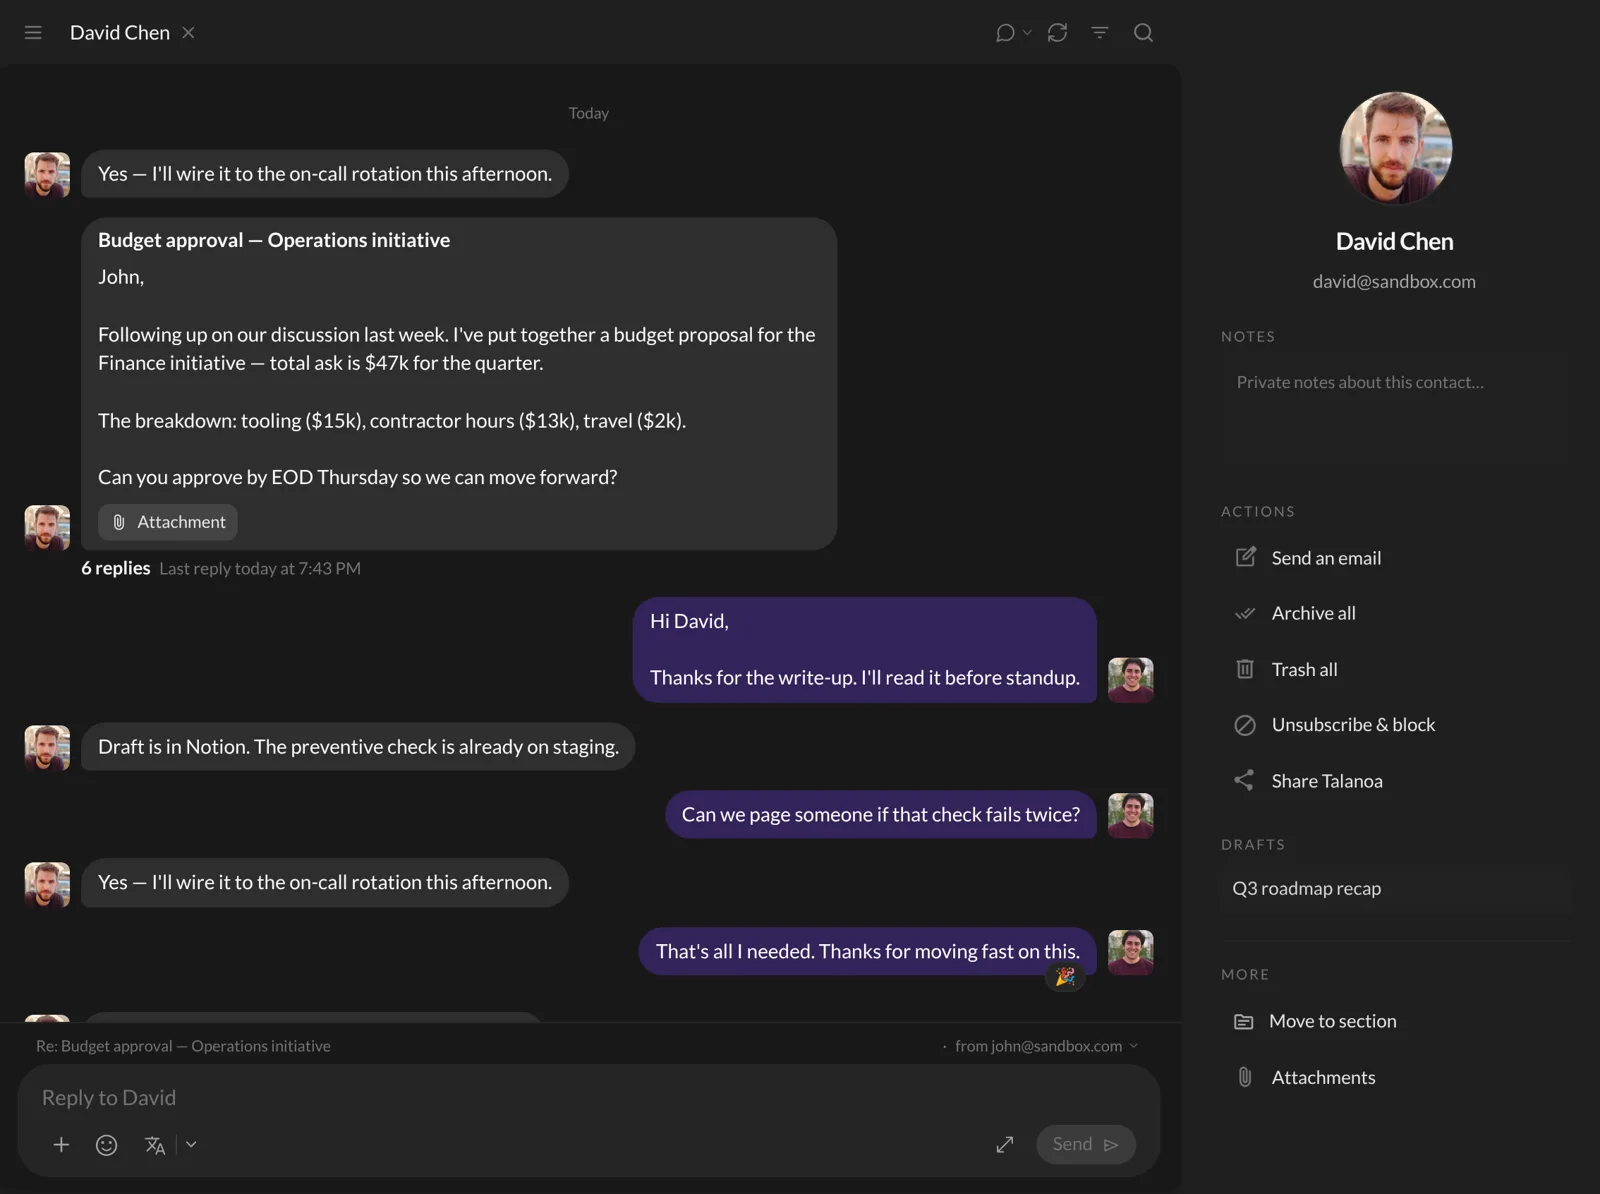1600x1194 pixels.
Task: Click the refresh sync icon
Action: pyautogui.click(x=1057, y=33)
